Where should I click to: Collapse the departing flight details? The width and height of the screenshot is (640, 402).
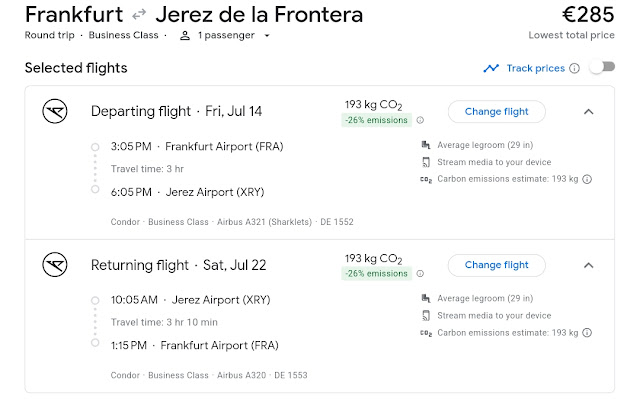coord(588,111)
